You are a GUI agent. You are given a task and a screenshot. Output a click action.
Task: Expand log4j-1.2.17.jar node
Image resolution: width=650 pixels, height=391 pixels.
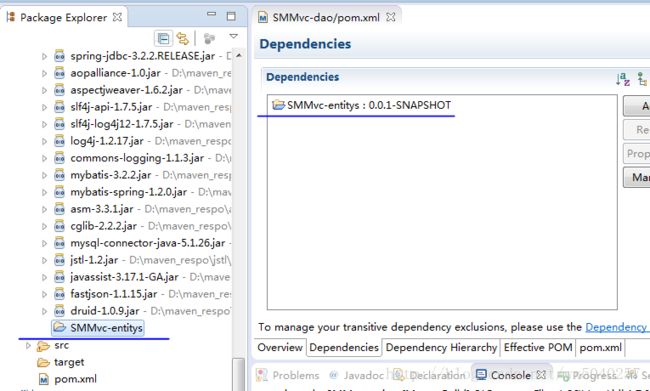point(44,141)
